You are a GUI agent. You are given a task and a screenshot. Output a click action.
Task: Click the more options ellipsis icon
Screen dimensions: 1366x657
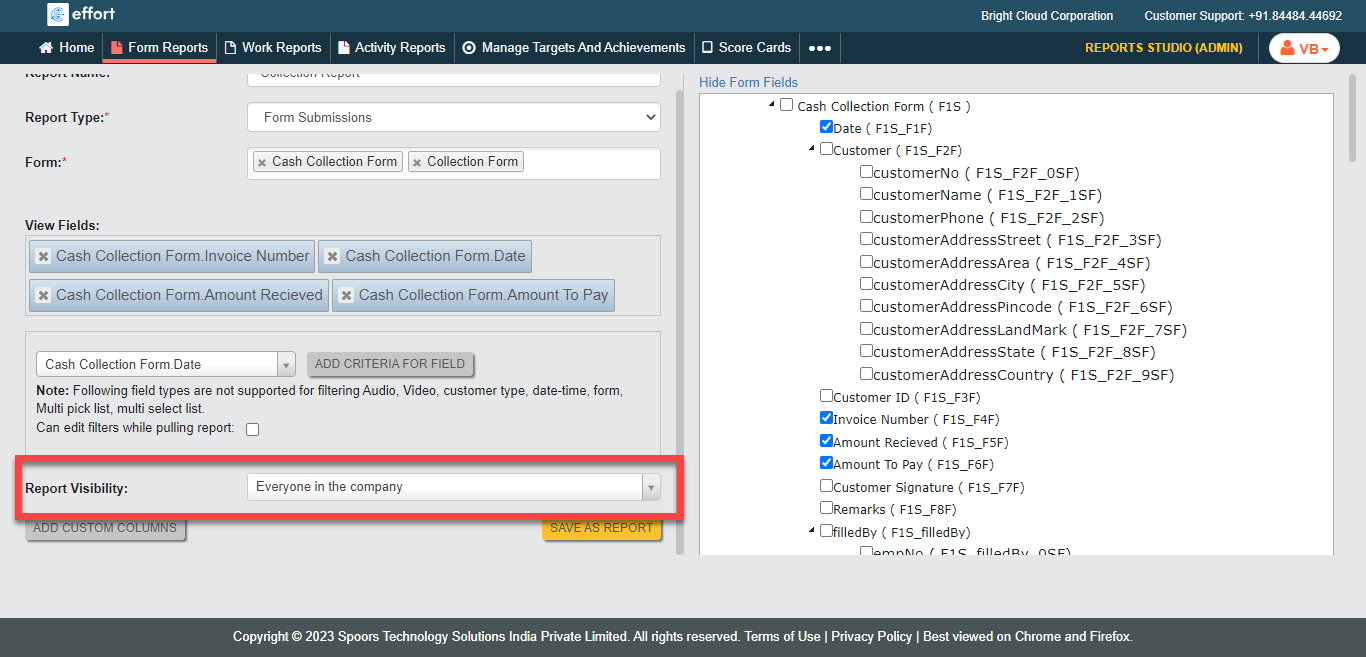819,48
